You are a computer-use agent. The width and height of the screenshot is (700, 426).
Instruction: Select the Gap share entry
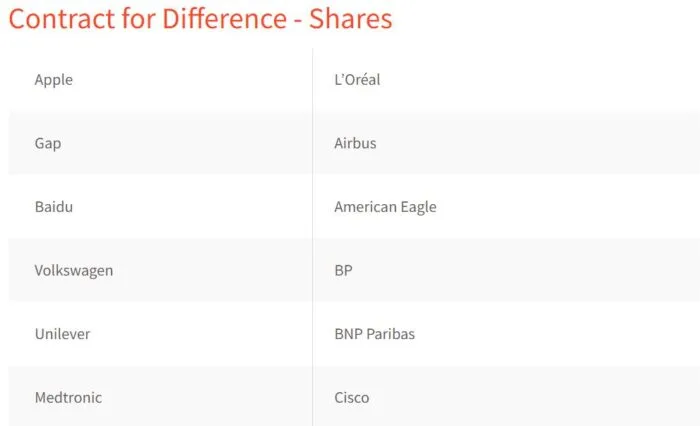(48, 144)
